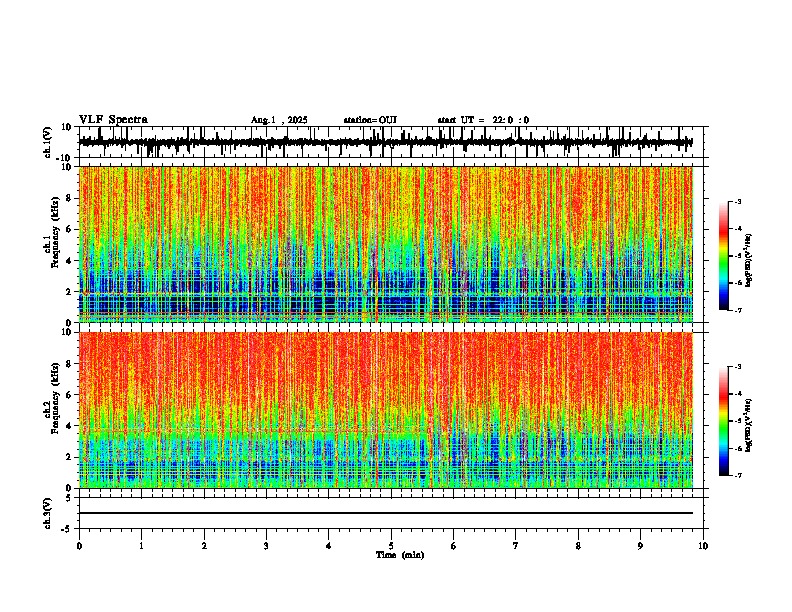Click time axis tick label "7"
The height and width of the screenshot is (612, 792).
tap(516, 546)
